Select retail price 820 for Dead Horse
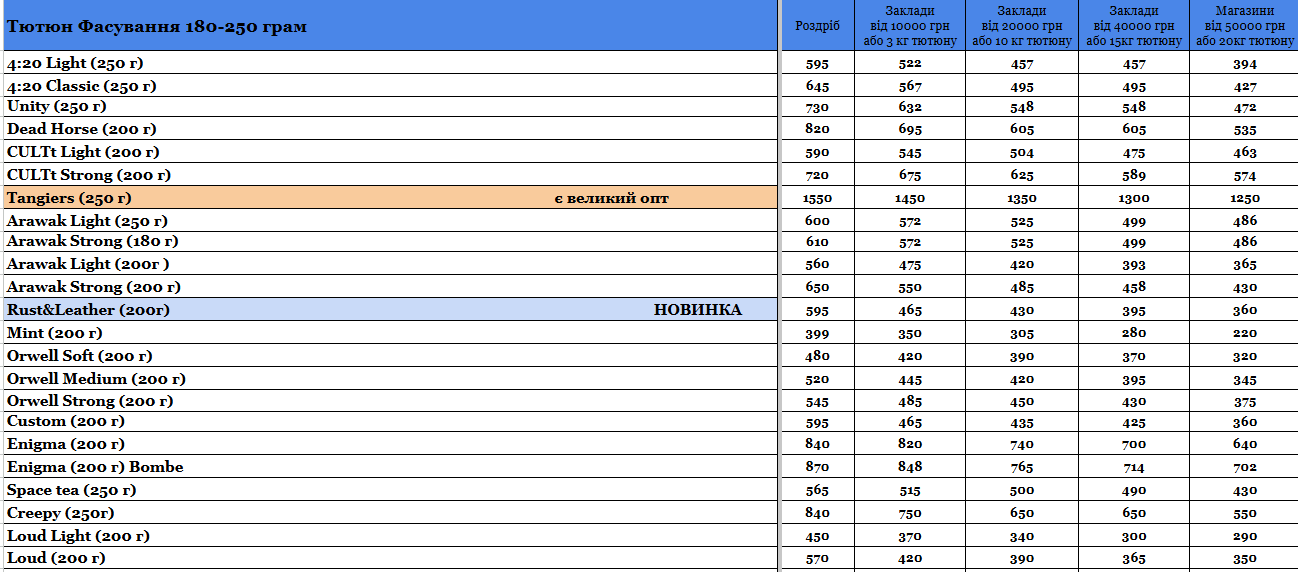Screen dimensions: 1298x572 (817, 130)
